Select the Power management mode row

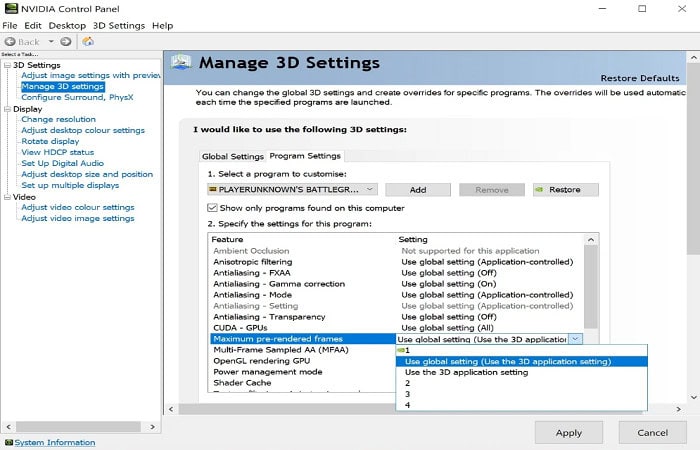[x=303, y=372]
